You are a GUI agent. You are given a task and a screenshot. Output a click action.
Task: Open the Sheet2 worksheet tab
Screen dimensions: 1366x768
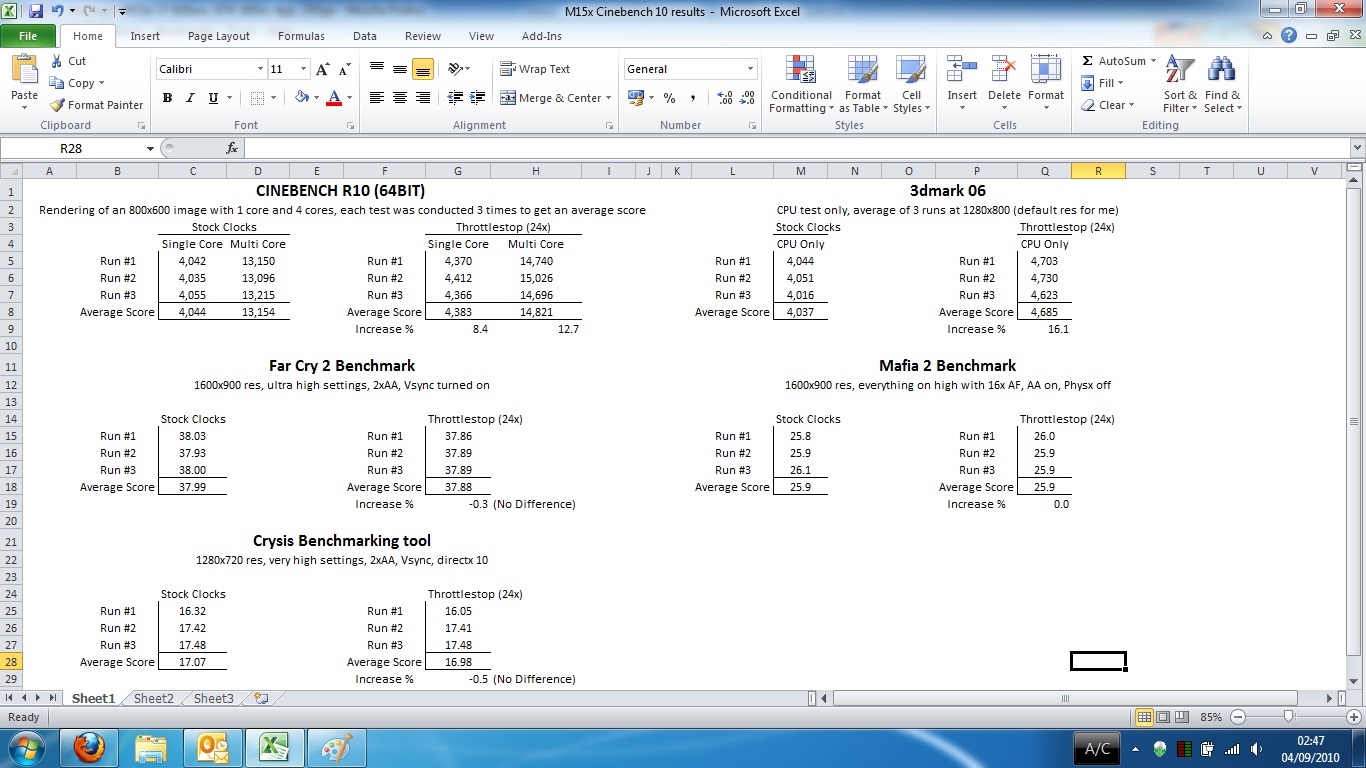(x=154, y=699)
